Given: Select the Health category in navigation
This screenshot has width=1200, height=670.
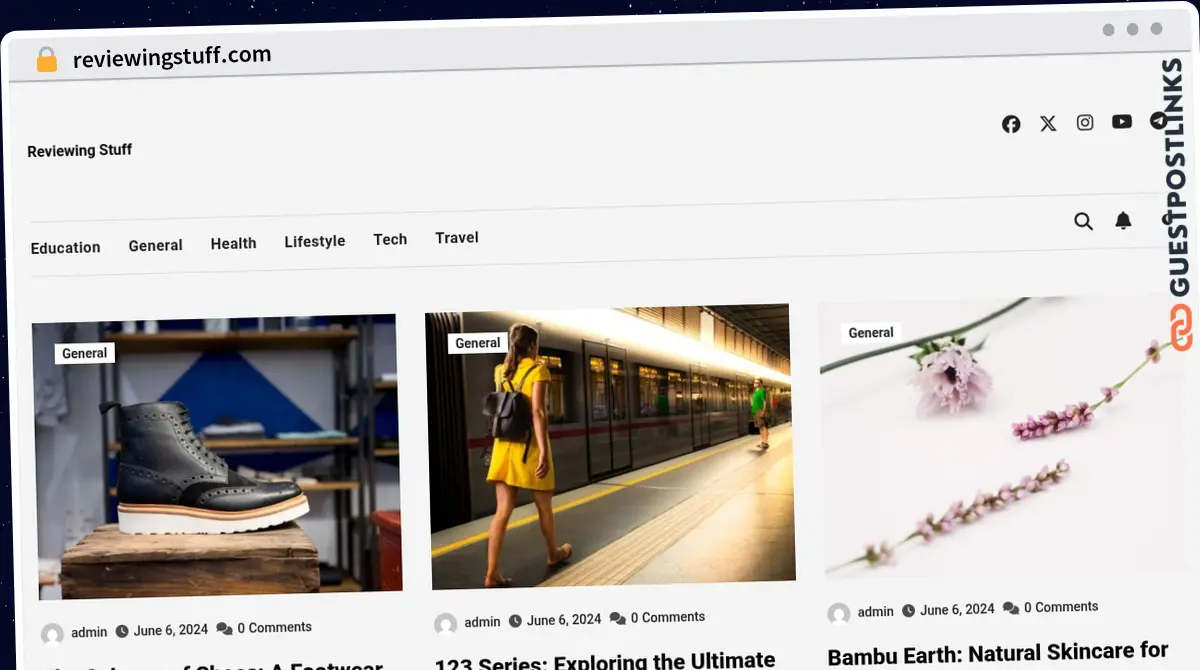Looking at the screenshot, I should click(x=233, y=243).
